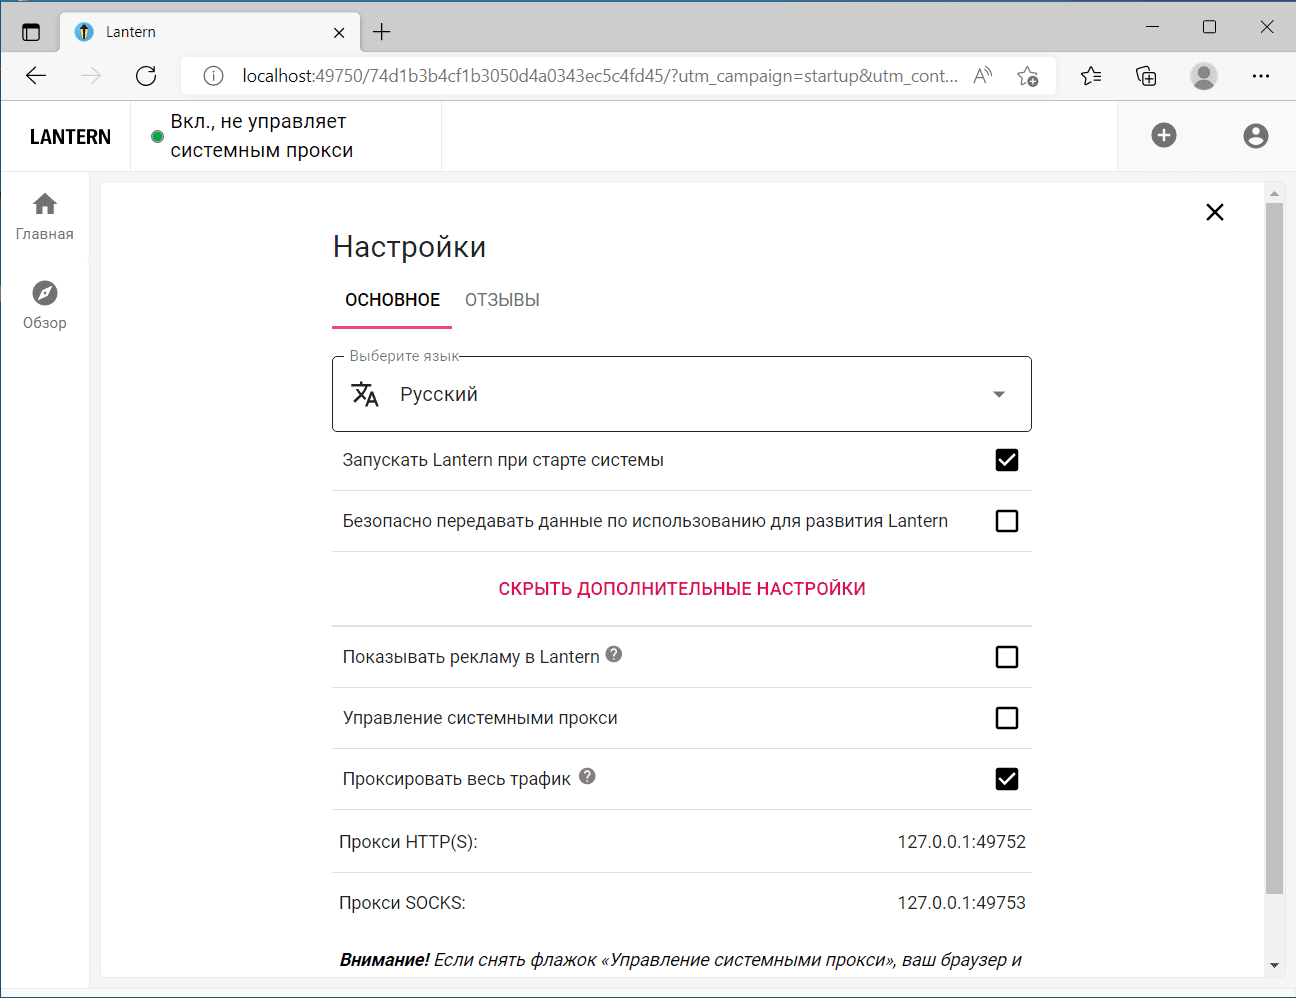The width and height of the screenshot is (1296, 998).
Task: Enable Показывать рекламу в Lantern checkbox
Action: pyautogui.click(x=1007, y=657)
